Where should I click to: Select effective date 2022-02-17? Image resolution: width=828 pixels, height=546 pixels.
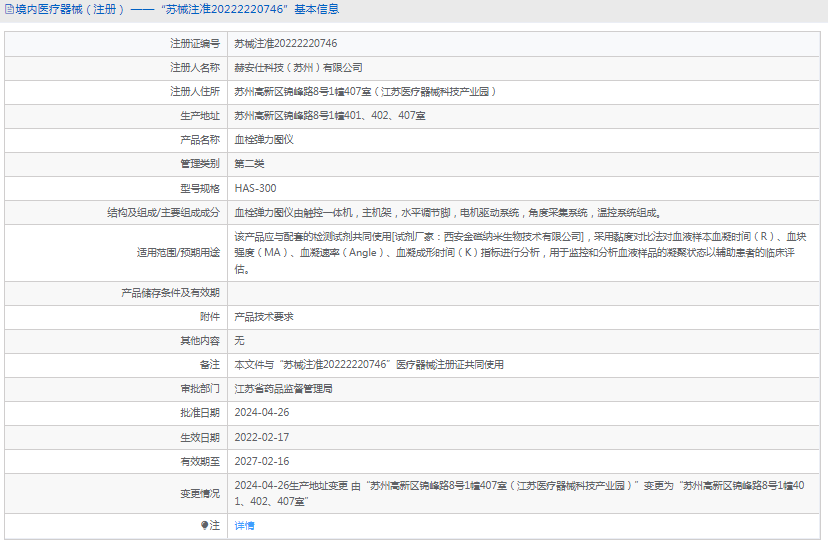pos(262,437)
